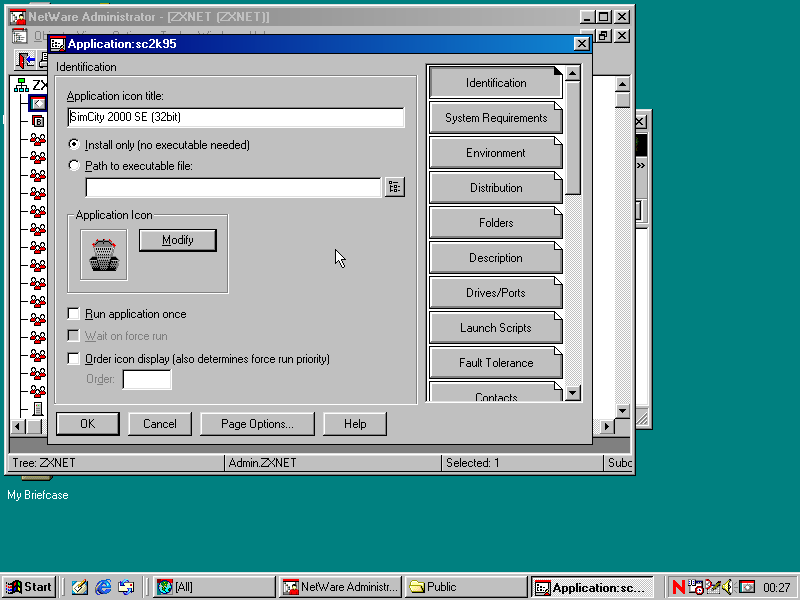The height and width of the screenshot is (600, 800).
Task: Select the highlighted application object in the tree
Action: 38,103
